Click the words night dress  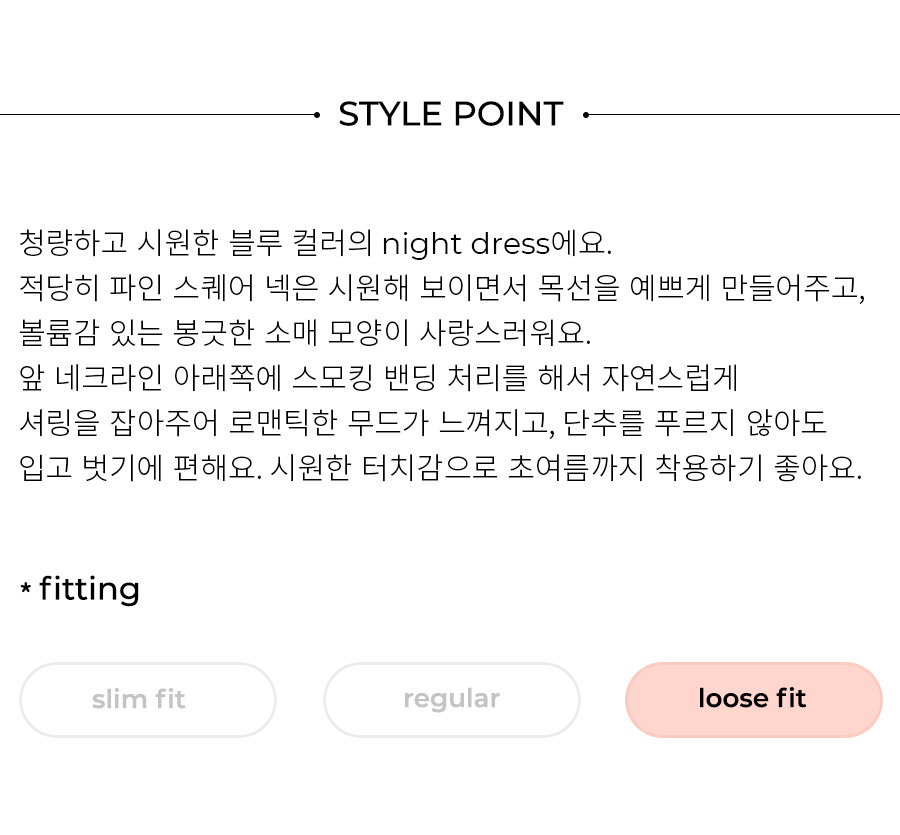point(465,244)
